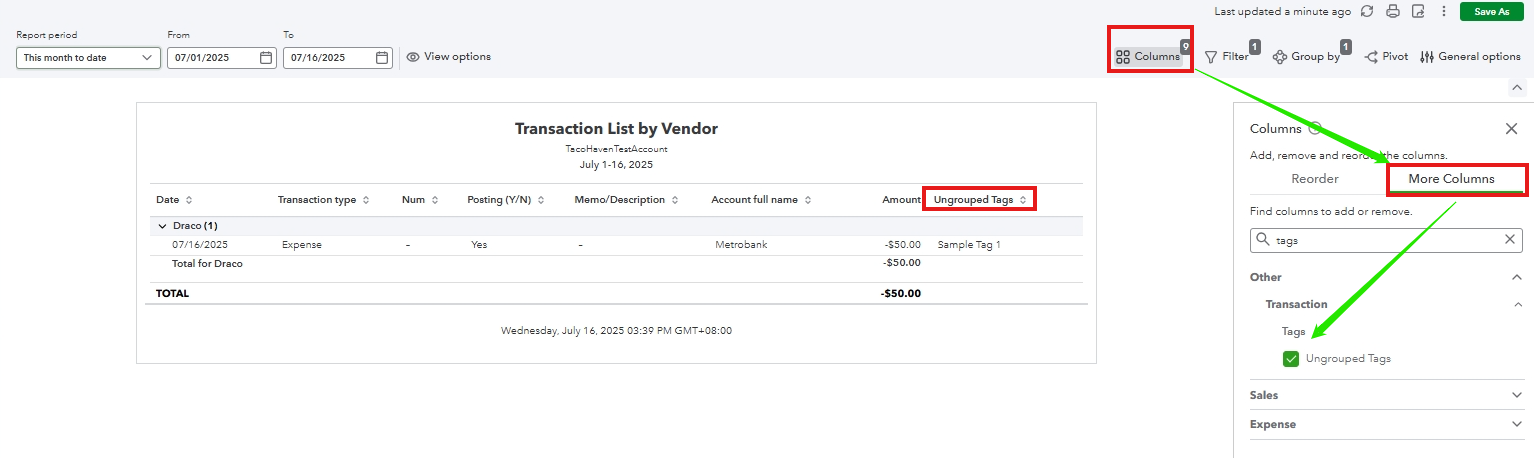Open General options

(1470, 57)
